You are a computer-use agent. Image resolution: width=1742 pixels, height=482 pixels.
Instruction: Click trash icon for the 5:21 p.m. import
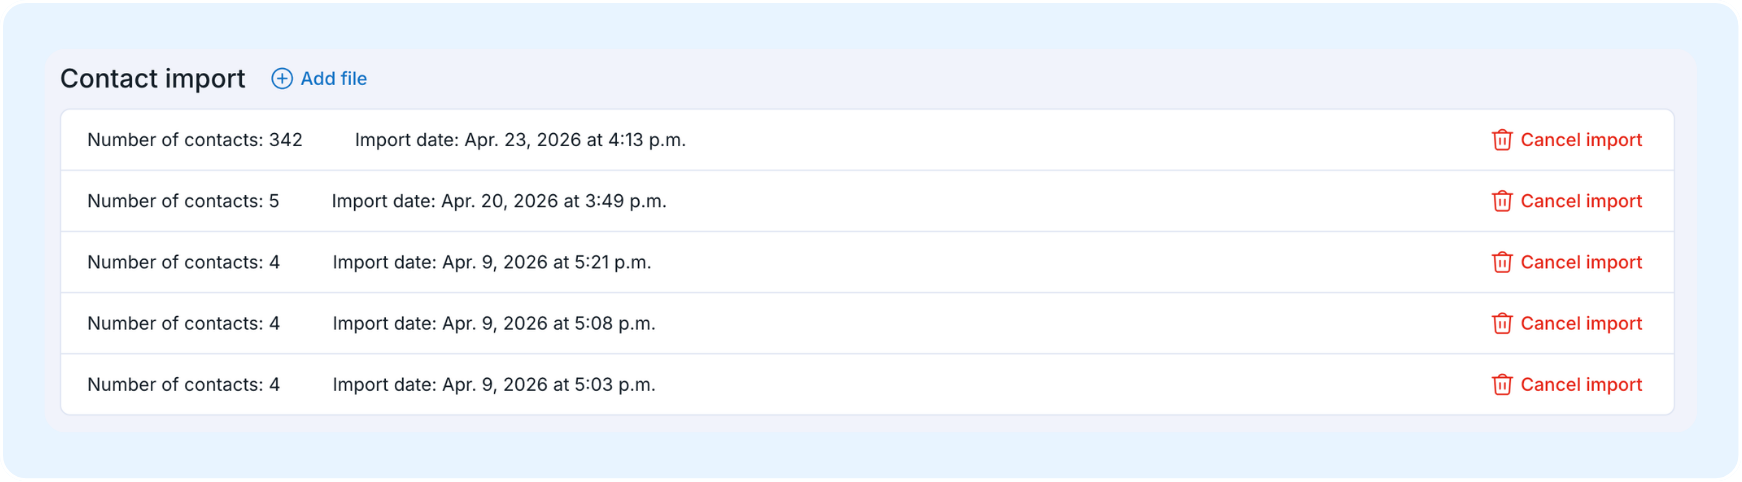1502,262
